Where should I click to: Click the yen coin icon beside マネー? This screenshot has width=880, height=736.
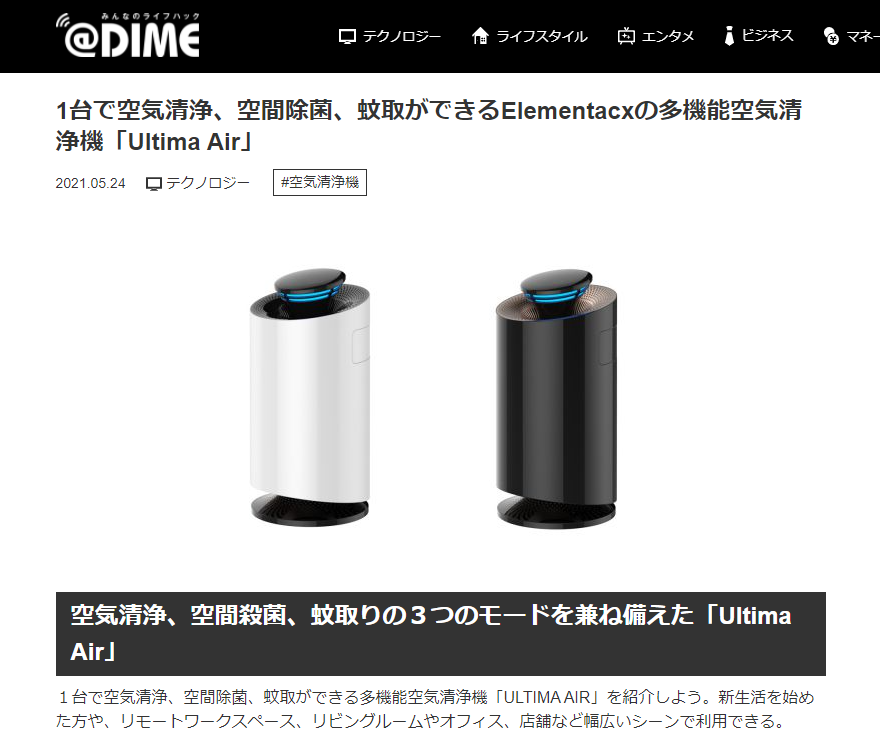pos(831,36)
